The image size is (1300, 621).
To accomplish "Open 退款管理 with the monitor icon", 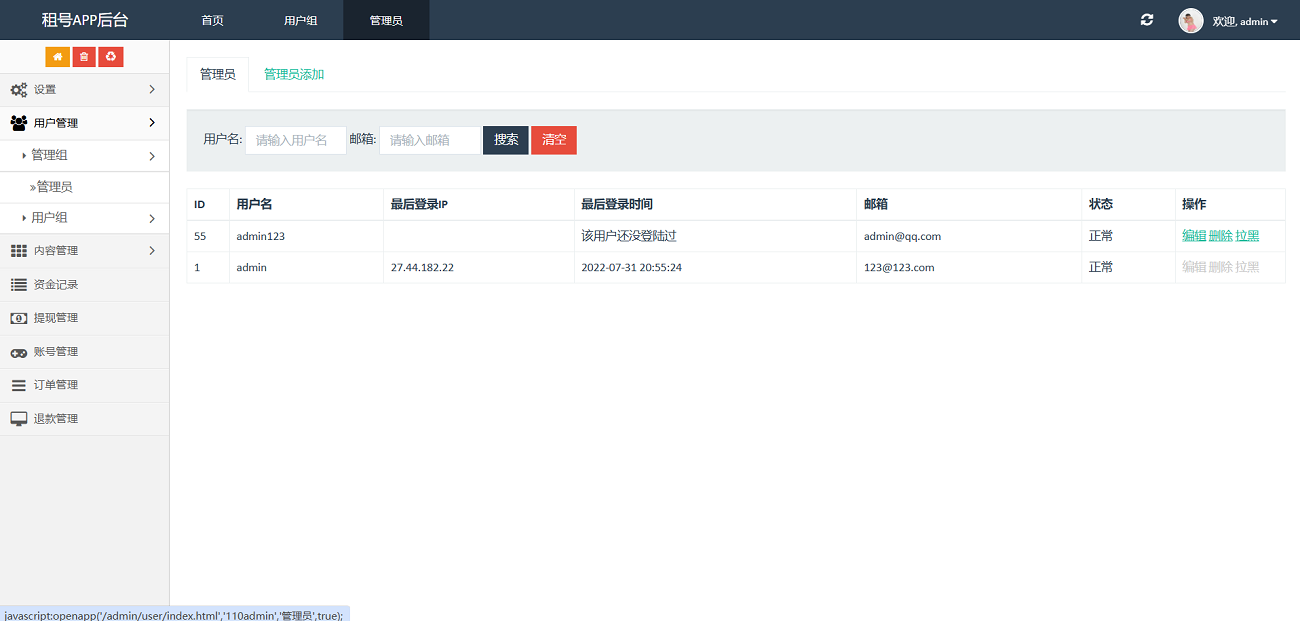I will point(55,419).
